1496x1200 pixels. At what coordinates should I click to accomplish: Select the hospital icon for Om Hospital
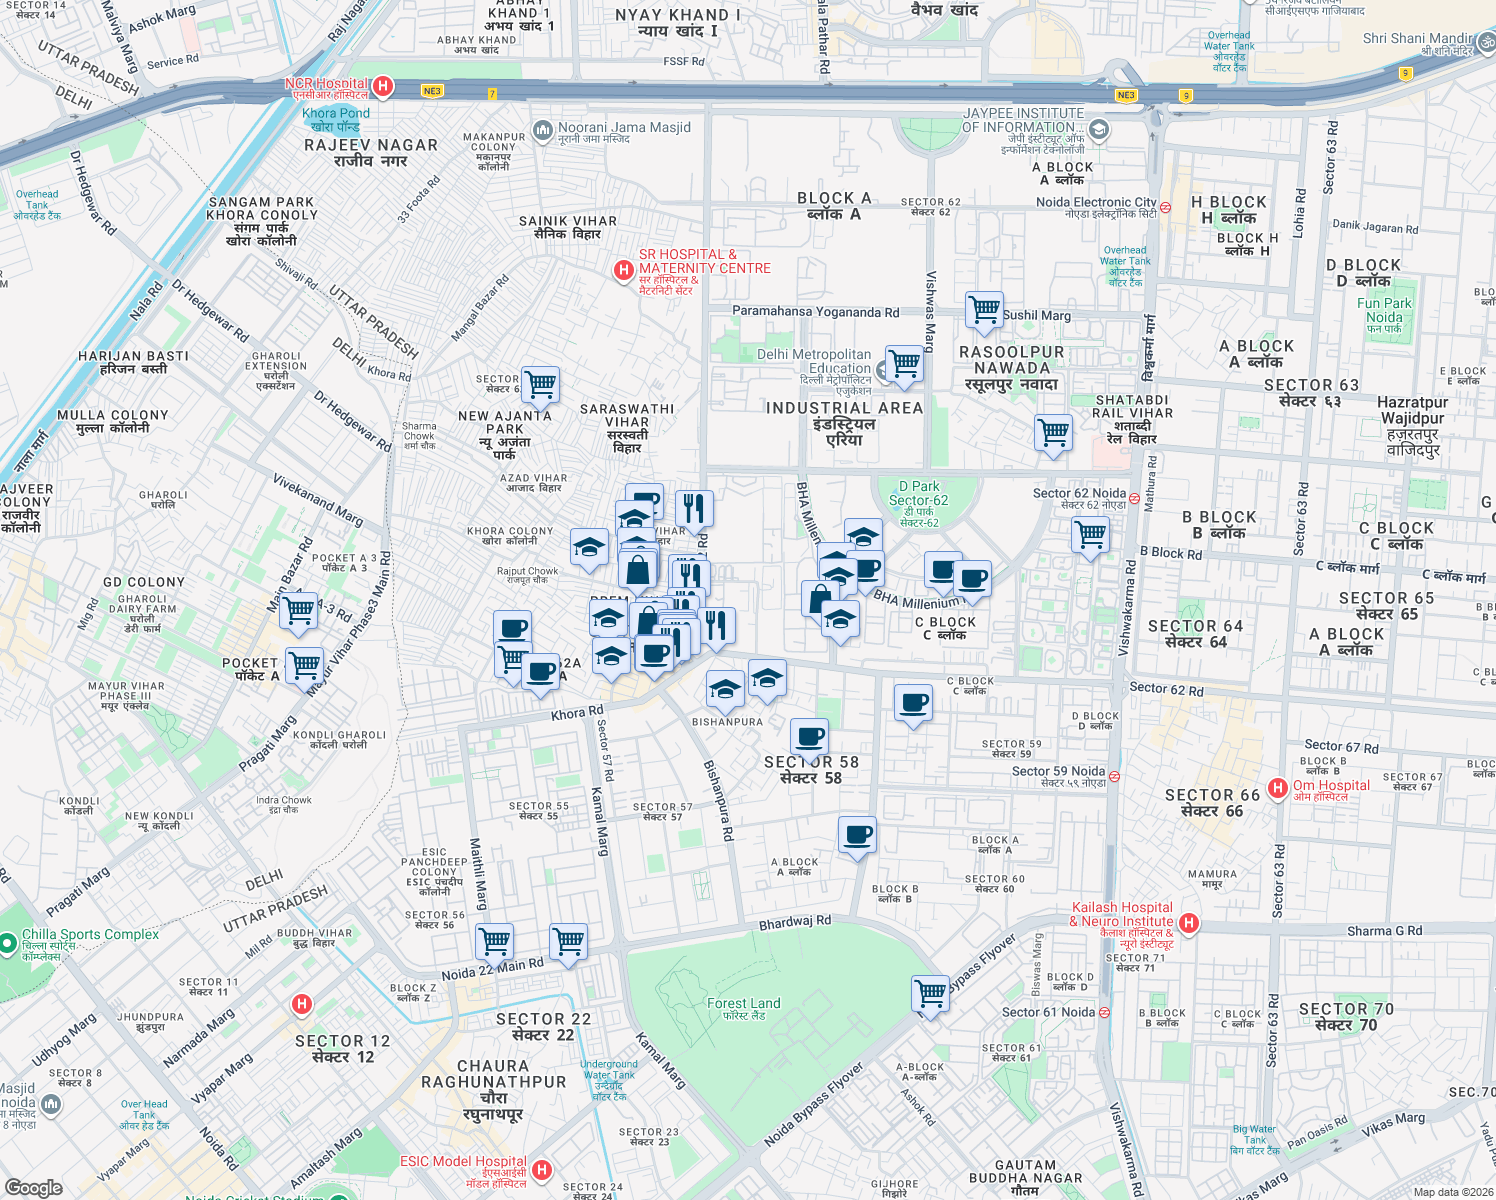[1277, 787]
